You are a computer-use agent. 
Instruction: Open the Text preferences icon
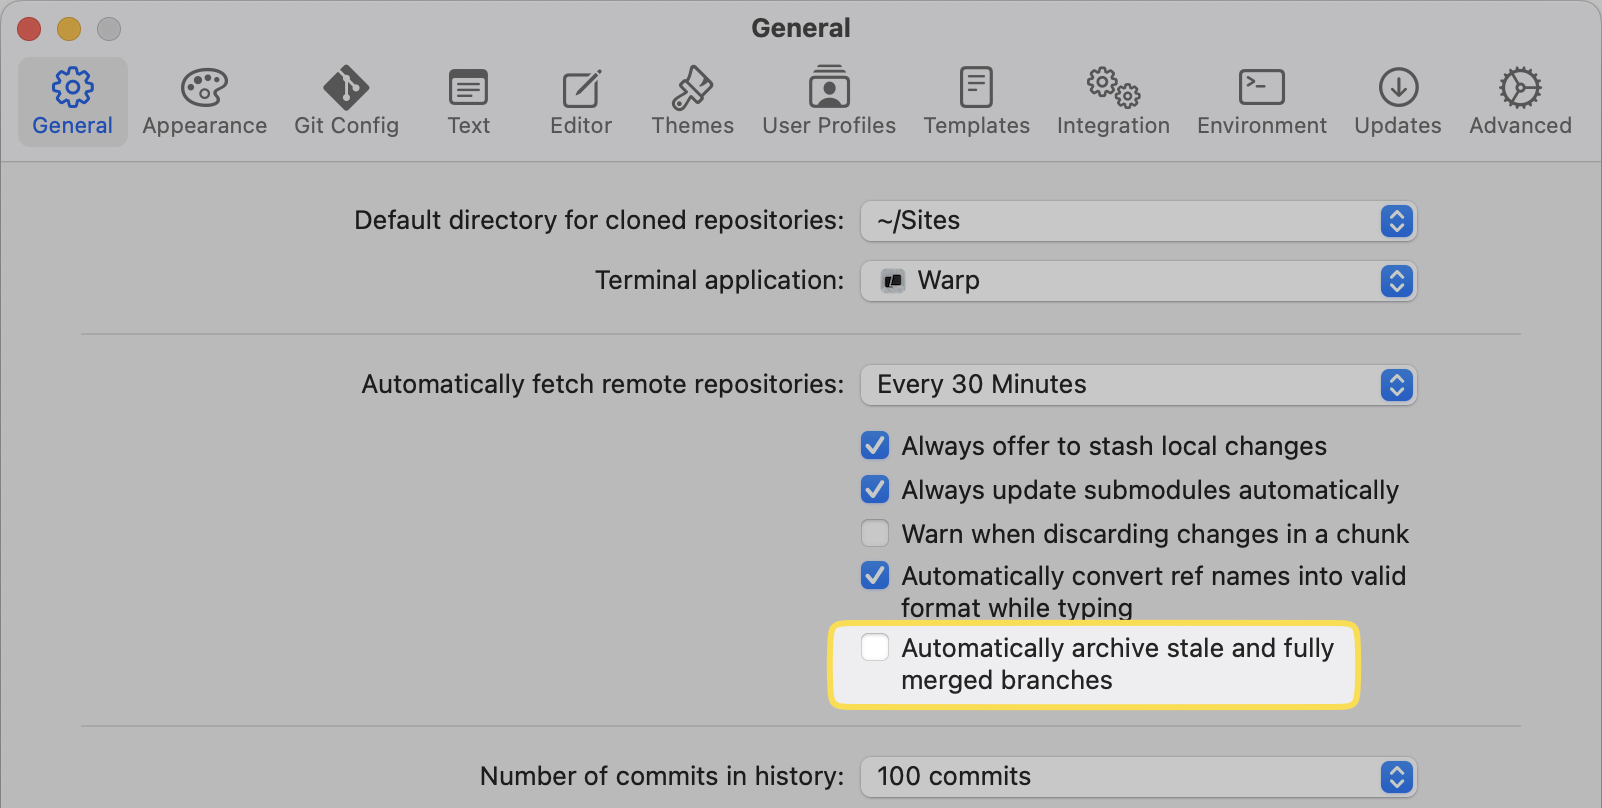pos(468,88)
